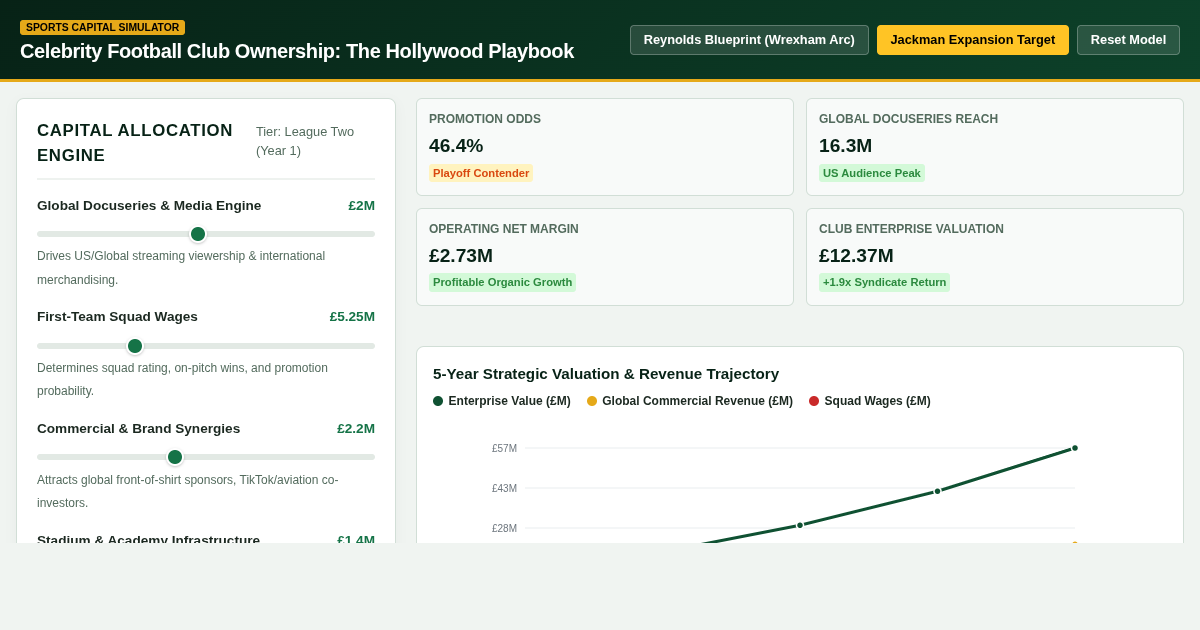Click the £57M data point on the enterprise value line

(1075, 448)
